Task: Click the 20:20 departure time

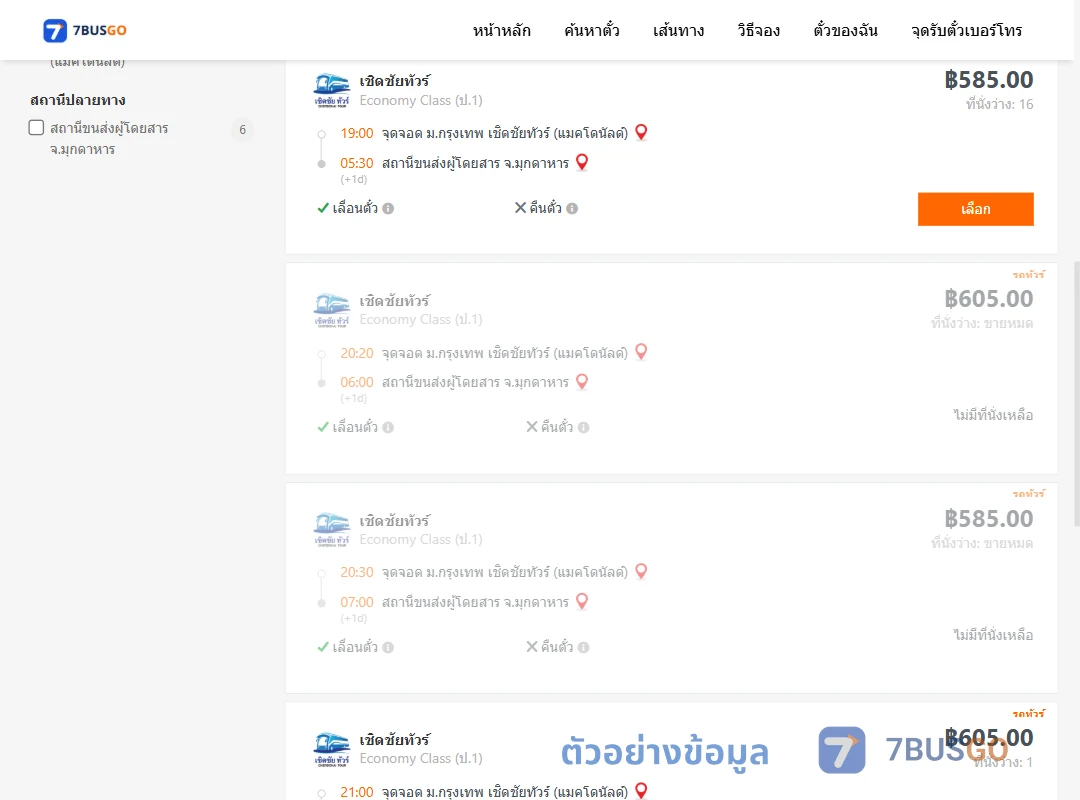Action: pyautogui.click(x=357, y=353)
